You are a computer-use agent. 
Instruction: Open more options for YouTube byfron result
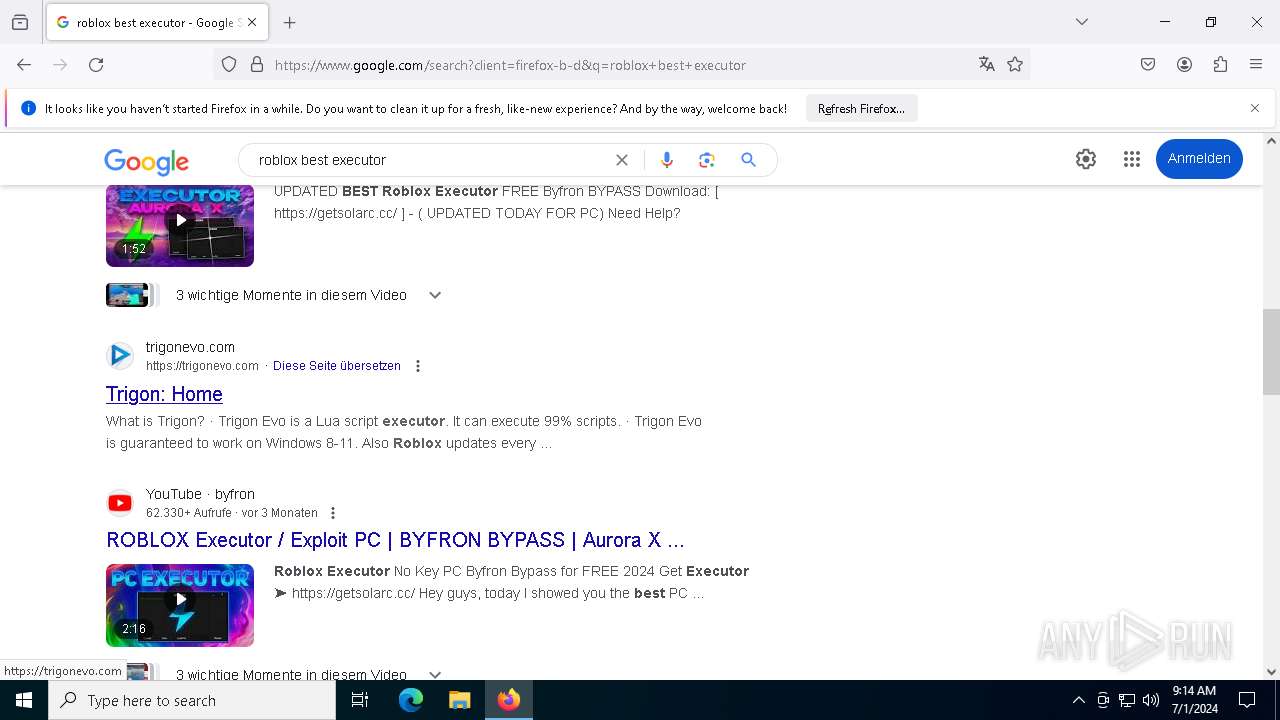333,513
